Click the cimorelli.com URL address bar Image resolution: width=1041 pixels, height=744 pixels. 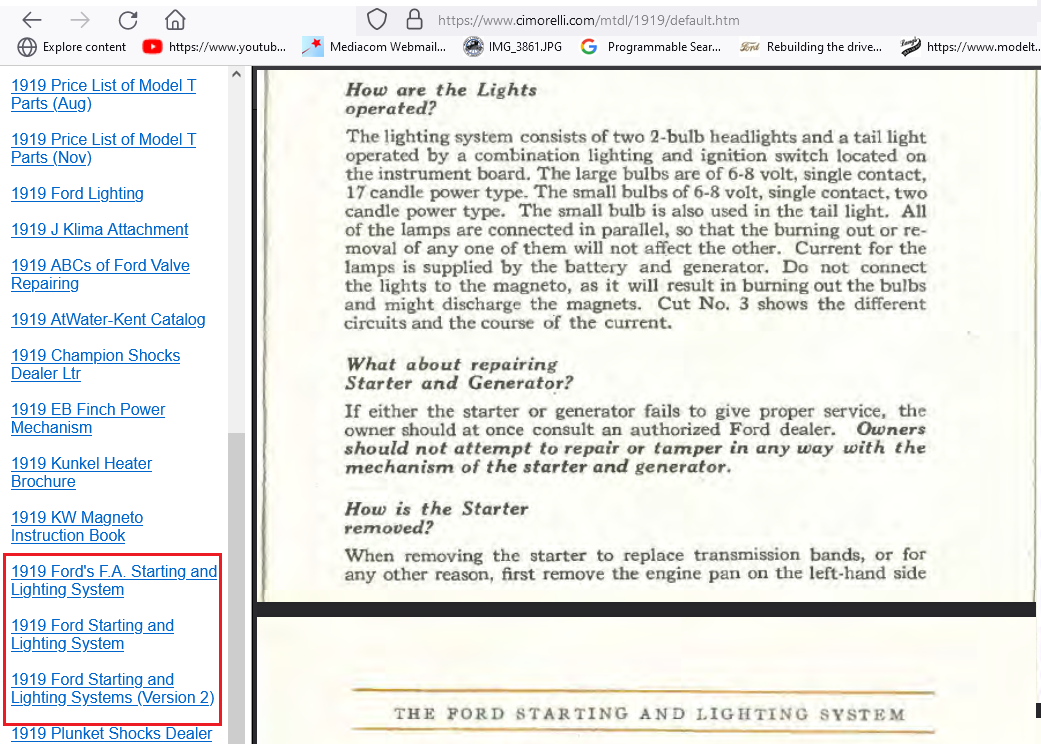(x=700, y=20)
